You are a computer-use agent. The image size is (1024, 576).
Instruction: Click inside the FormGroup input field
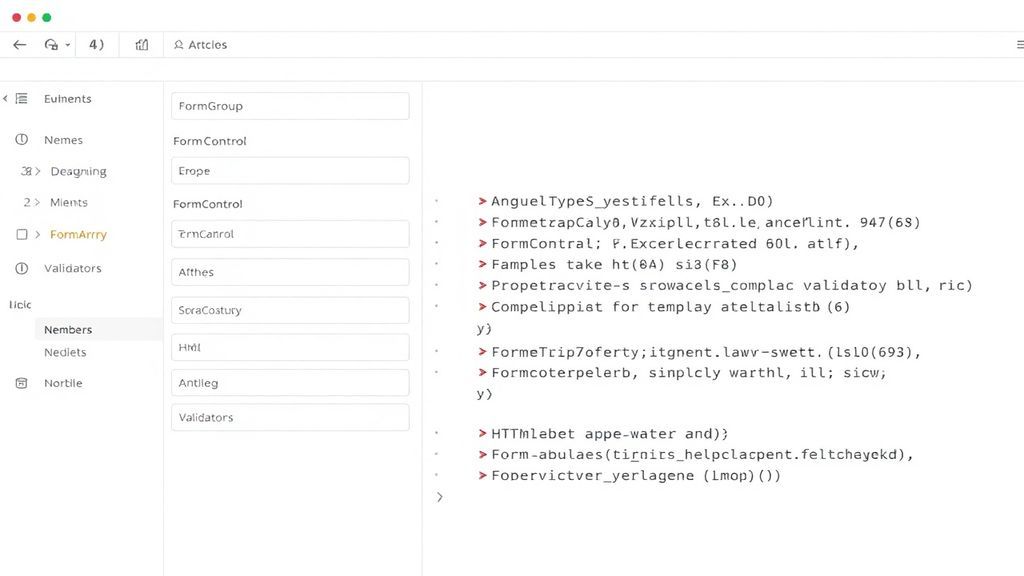pos(289,105)
